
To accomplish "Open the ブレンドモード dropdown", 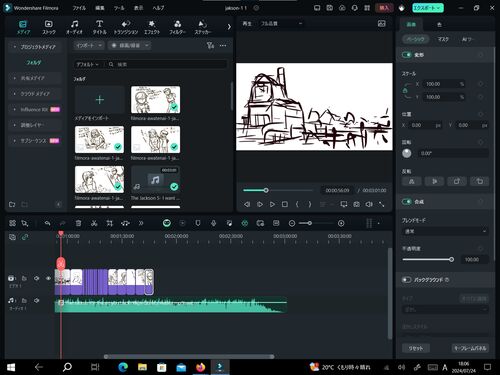I will 445,231.
